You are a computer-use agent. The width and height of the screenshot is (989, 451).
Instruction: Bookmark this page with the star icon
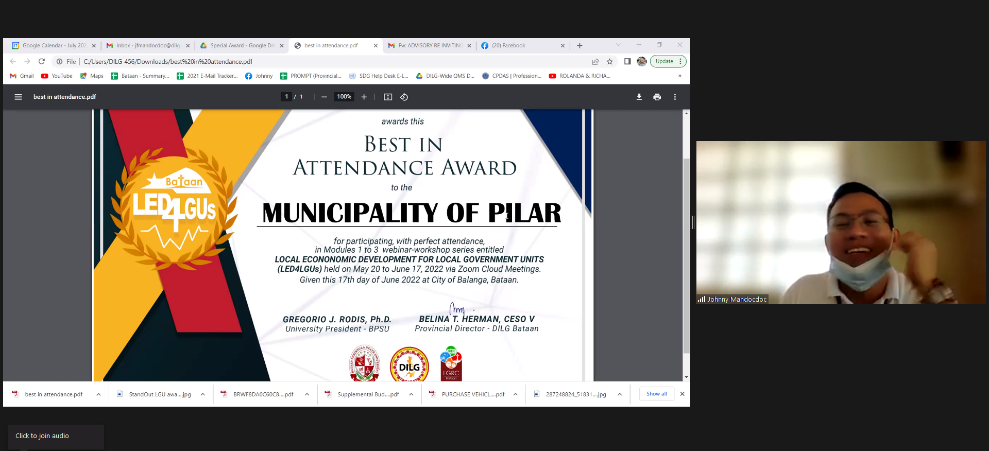pos(610,61)
